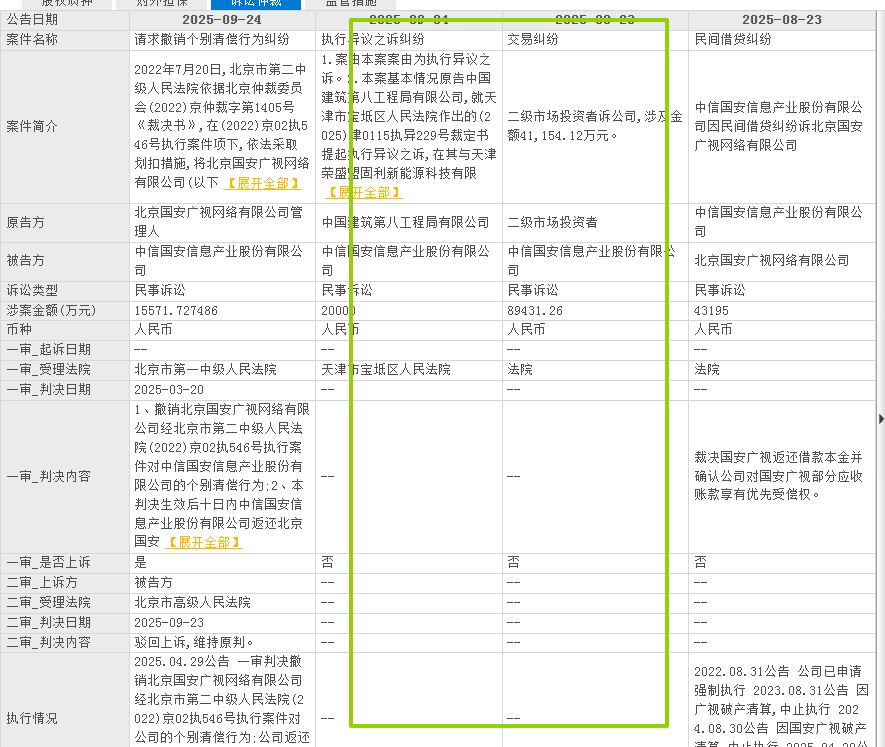
Task: Expand full first-instance judgment content 展开全部
Action: pyautogui.click(x=203, y=543)
